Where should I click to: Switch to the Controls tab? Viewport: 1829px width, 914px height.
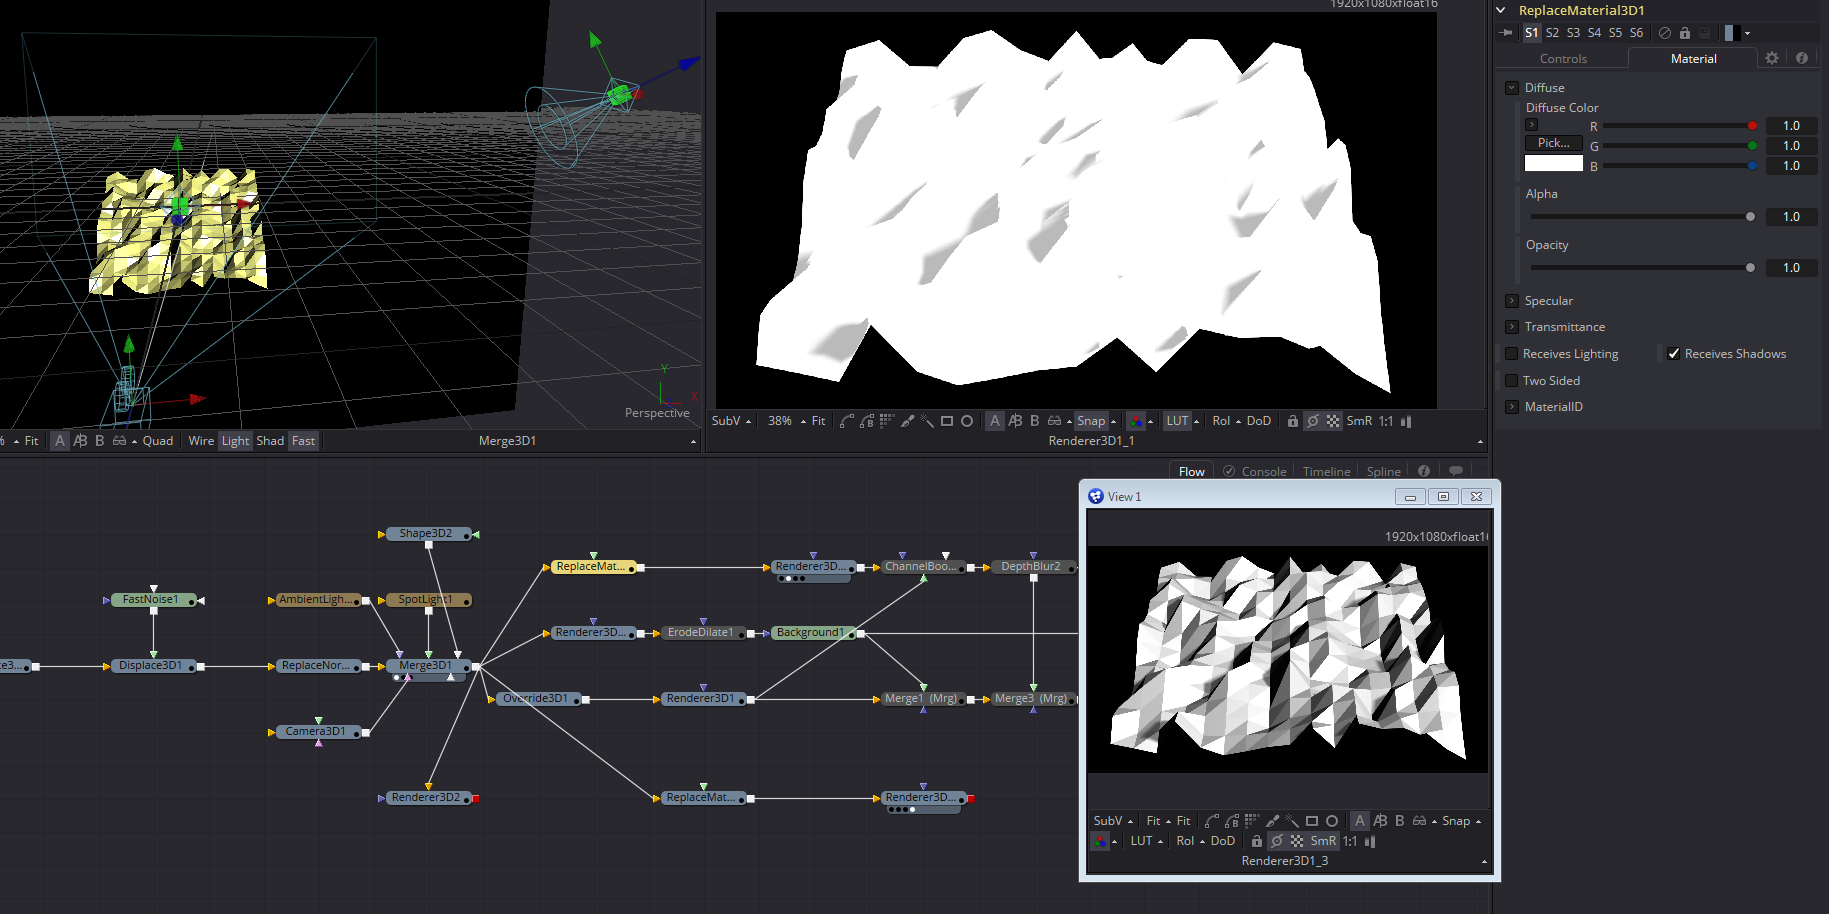[1563, 59]
